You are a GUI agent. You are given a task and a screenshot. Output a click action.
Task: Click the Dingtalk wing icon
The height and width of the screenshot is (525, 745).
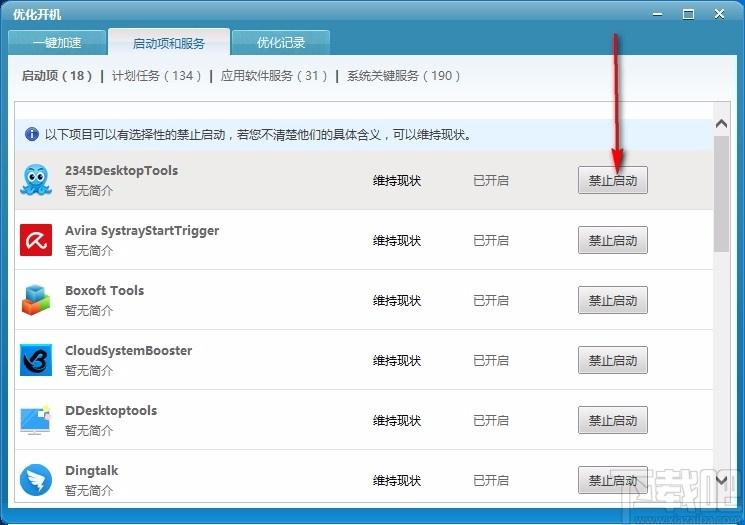coord(36,480)
